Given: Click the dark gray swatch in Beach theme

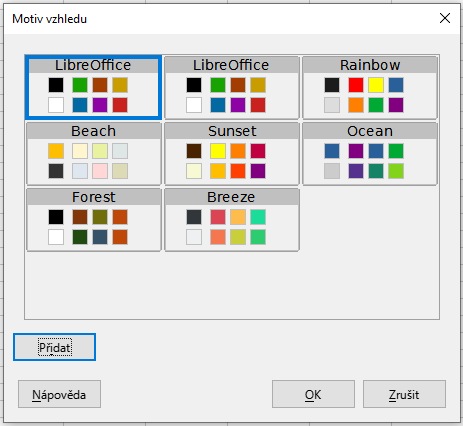Looking at the screenshot, I should pos(56,171).
